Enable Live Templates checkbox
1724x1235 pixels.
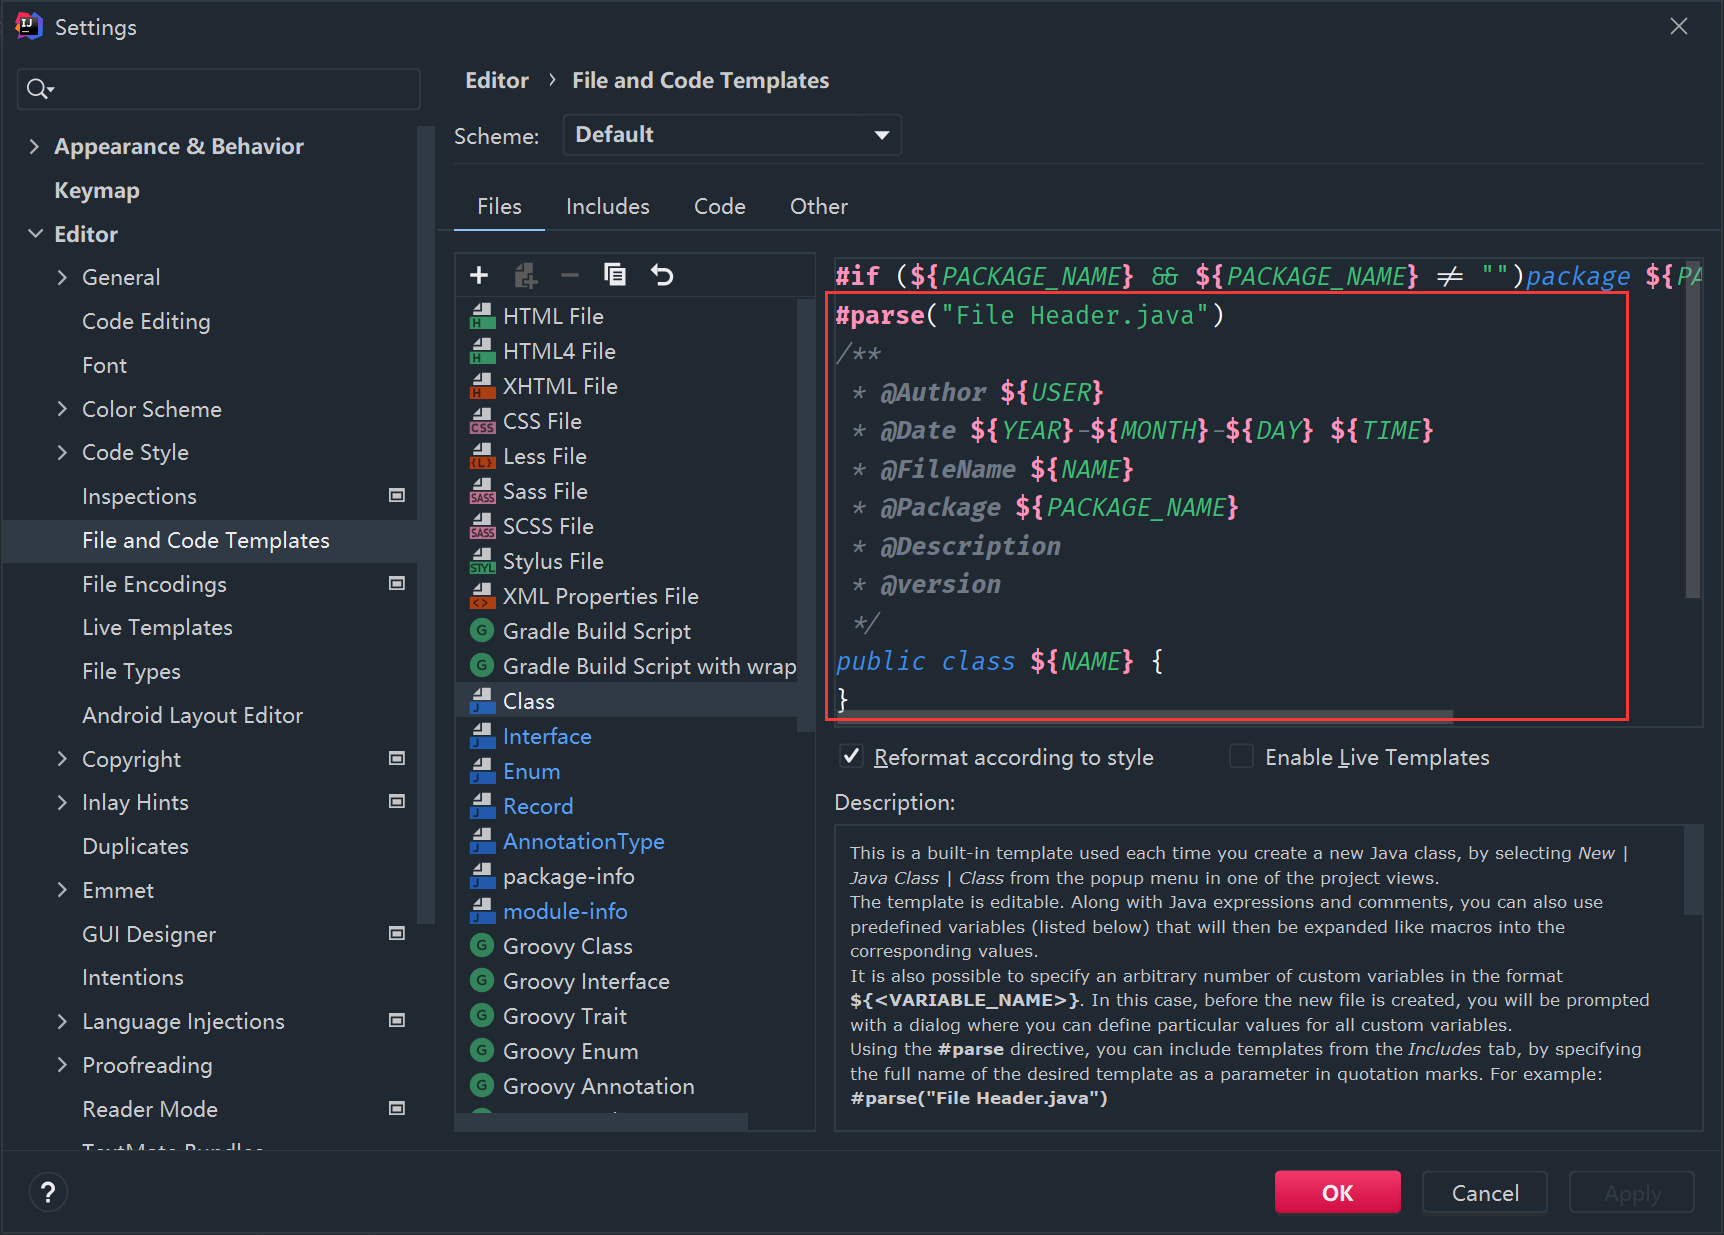(x=1241, y=757)
